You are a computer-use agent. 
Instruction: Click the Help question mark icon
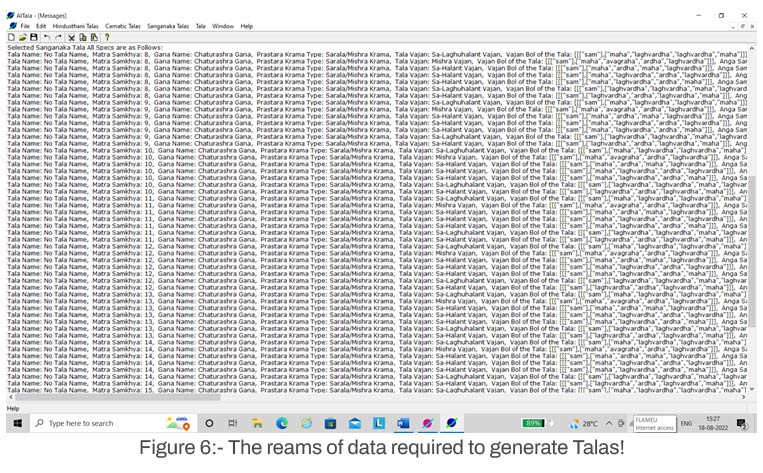click(x=107, y=37)
